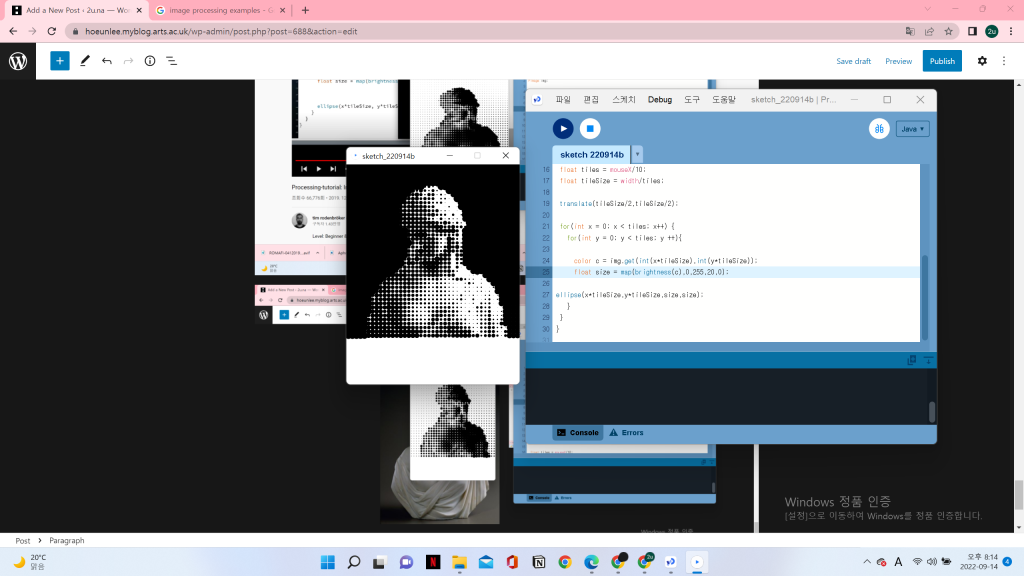This screenshot has height=576, width=1024.
Task: Click the Redo arrow in WordPress toolbar
Action: pyautogui.click(x=128, y=61)
